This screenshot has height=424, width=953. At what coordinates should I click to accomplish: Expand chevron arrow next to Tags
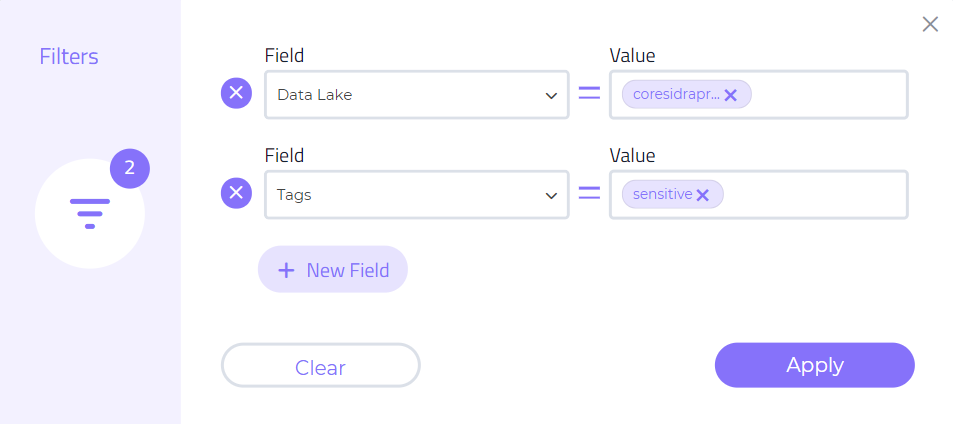click(x=551, y=196)
